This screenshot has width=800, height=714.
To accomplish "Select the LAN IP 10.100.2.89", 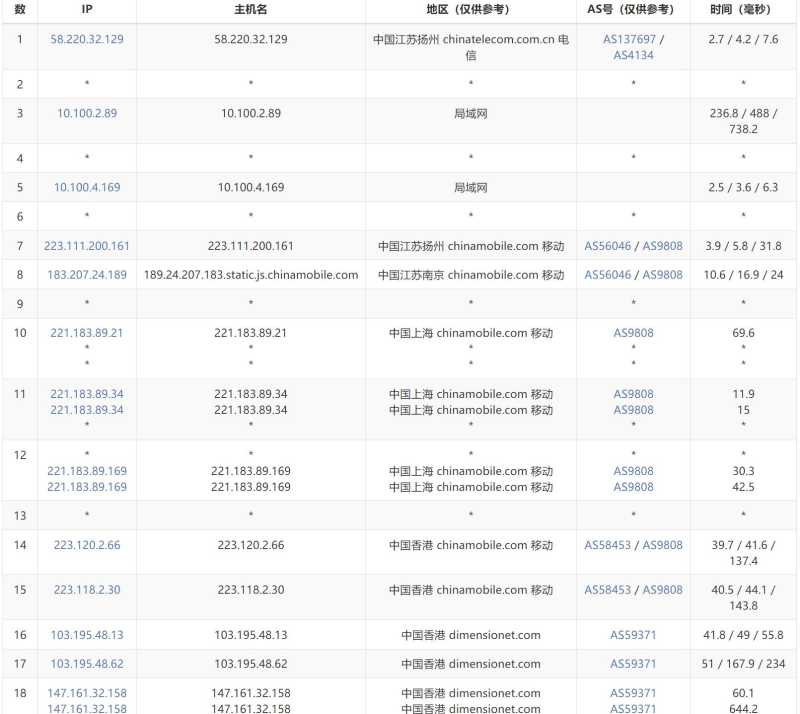I will point(86,113).
